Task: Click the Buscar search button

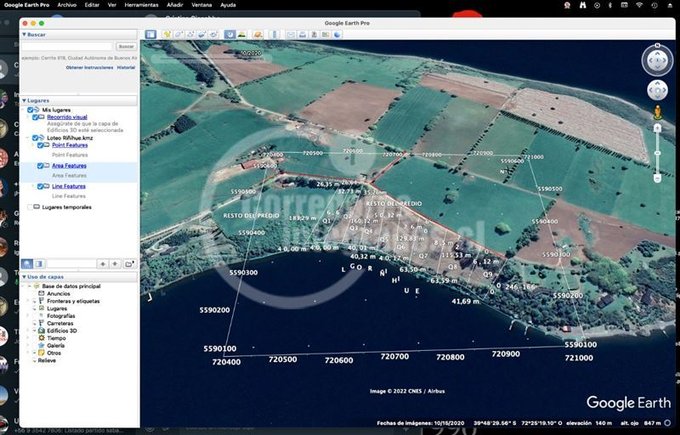Action: tap(126, 46)
